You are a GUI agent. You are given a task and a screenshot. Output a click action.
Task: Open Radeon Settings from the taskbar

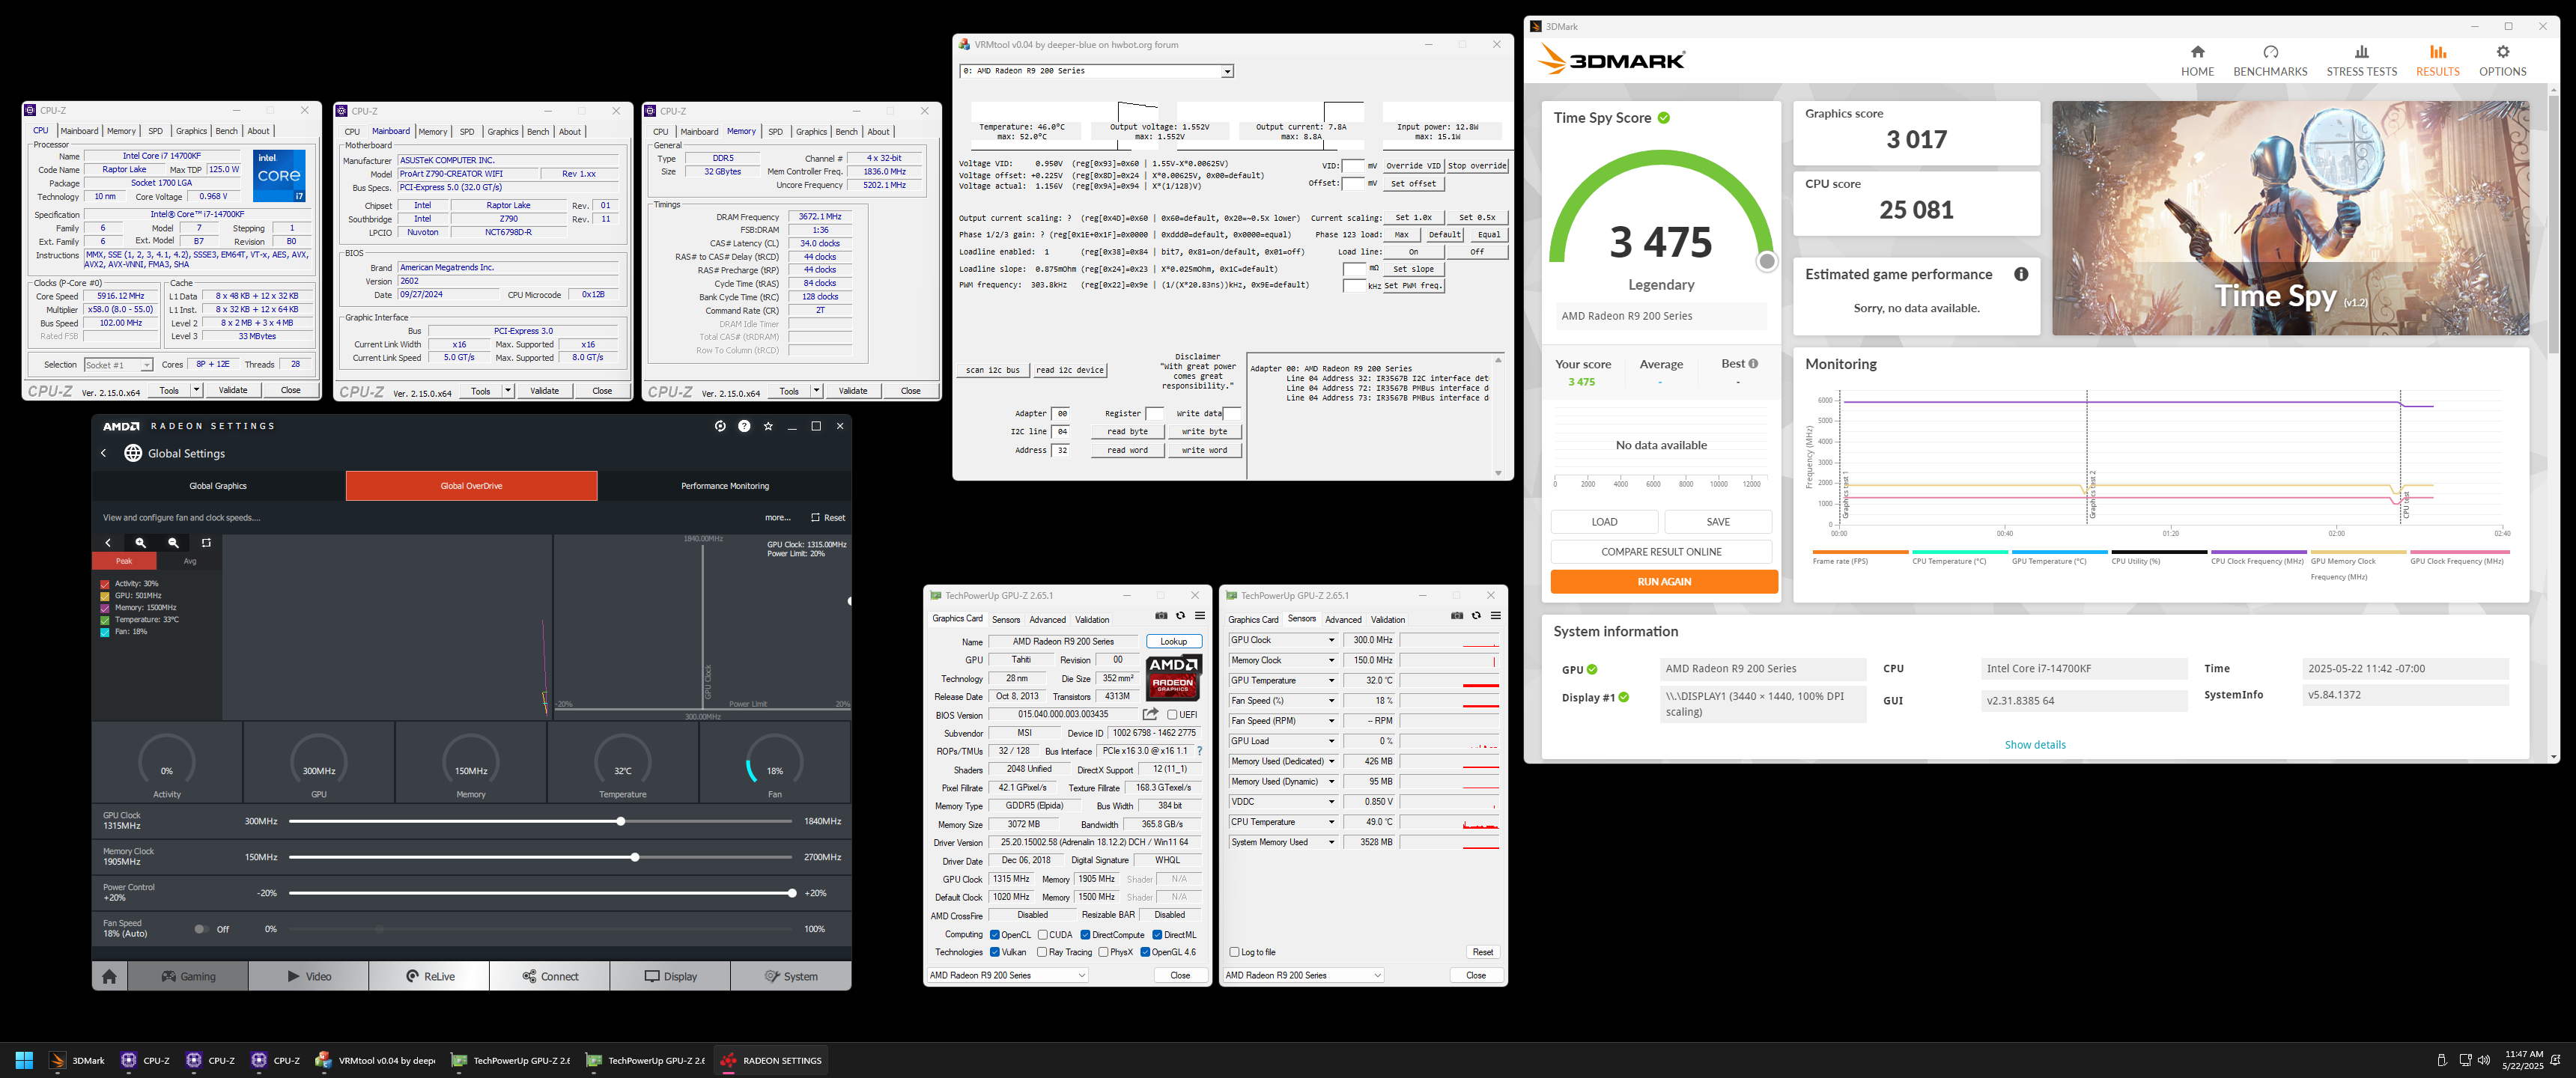(771, 1060)
